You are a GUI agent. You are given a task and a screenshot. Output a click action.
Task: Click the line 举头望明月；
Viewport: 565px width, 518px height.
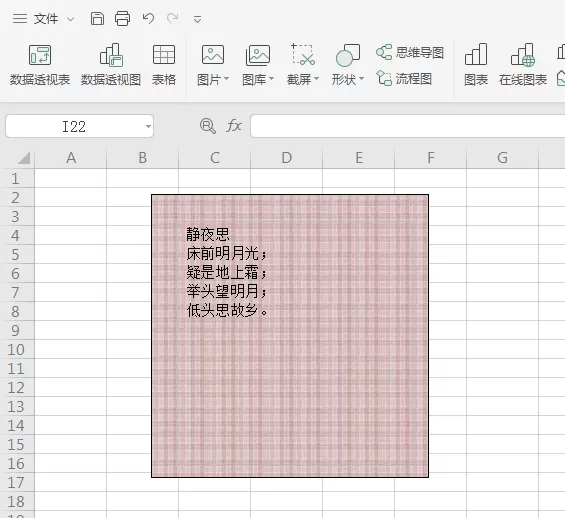coord(227,291)
